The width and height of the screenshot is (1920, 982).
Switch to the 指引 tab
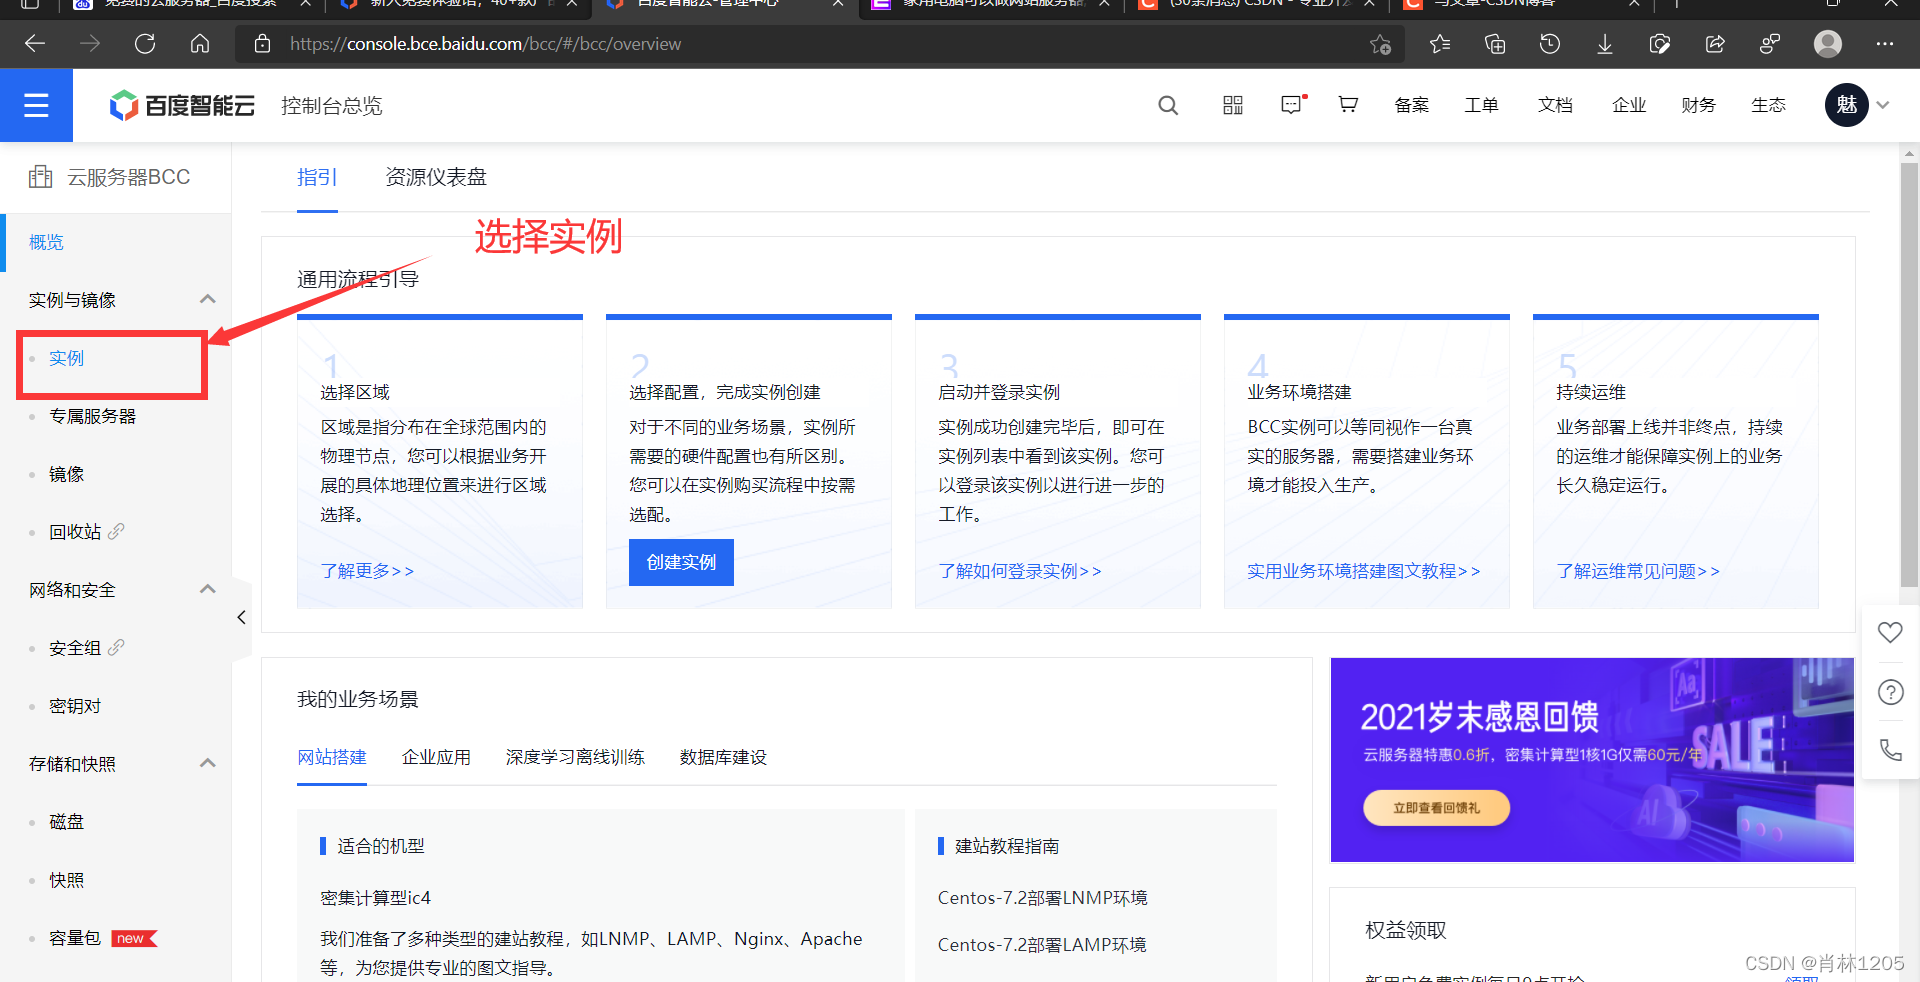pyautogui.click(x=317, y=177)
